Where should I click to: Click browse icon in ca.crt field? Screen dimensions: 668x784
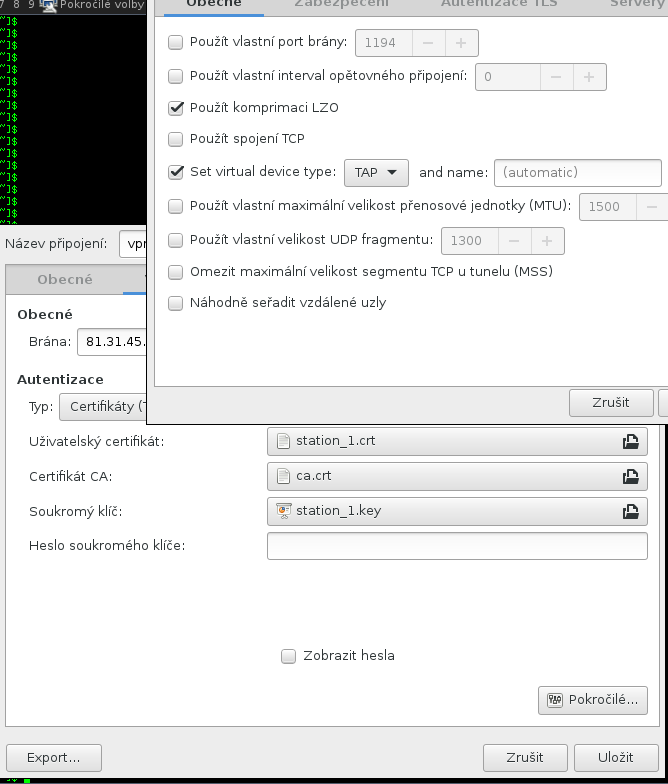[x=630, y=476]
